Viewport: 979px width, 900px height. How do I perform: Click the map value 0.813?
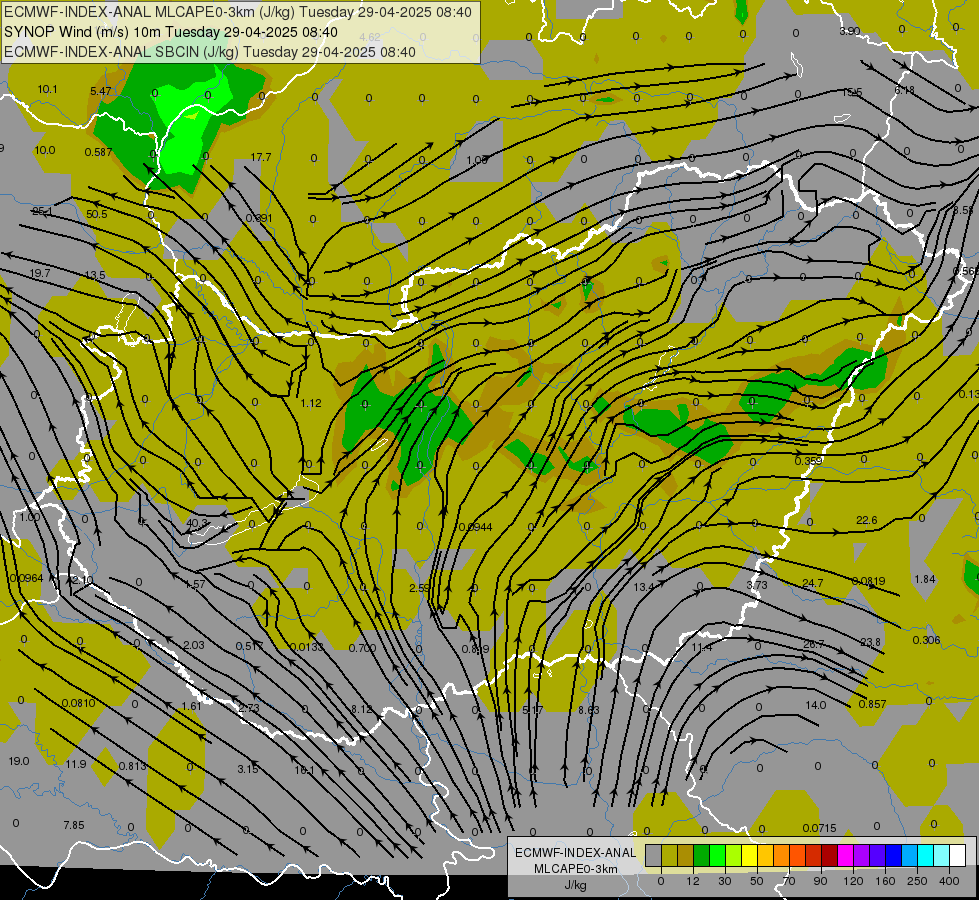(132, 766)
